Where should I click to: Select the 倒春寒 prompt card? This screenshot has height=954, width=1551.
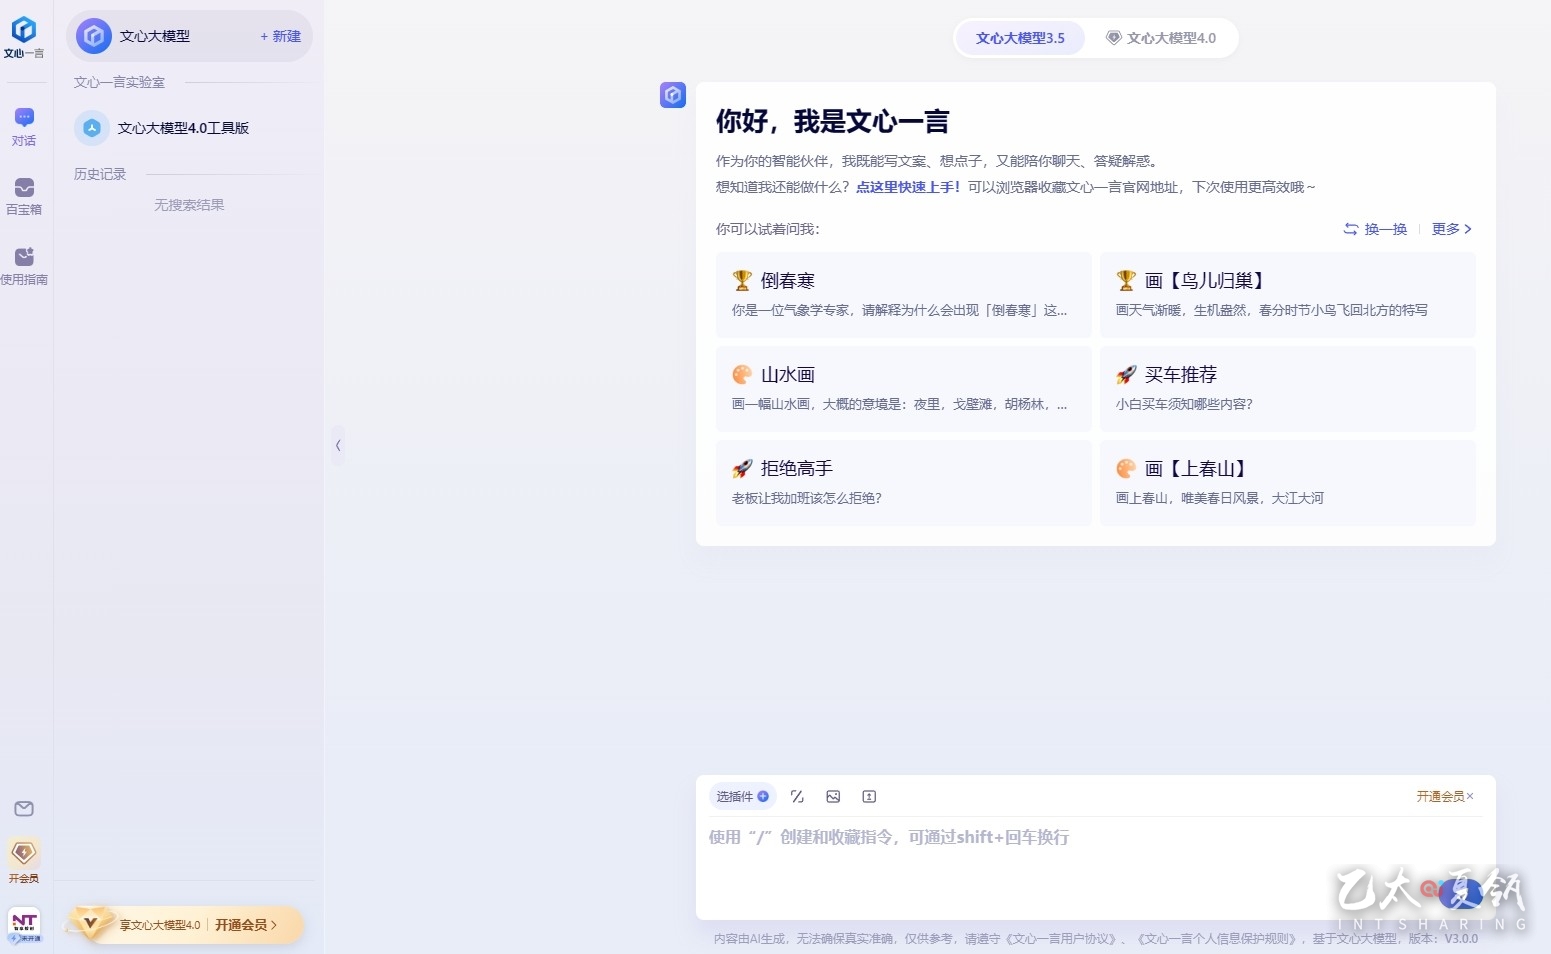tap(904, 295)
